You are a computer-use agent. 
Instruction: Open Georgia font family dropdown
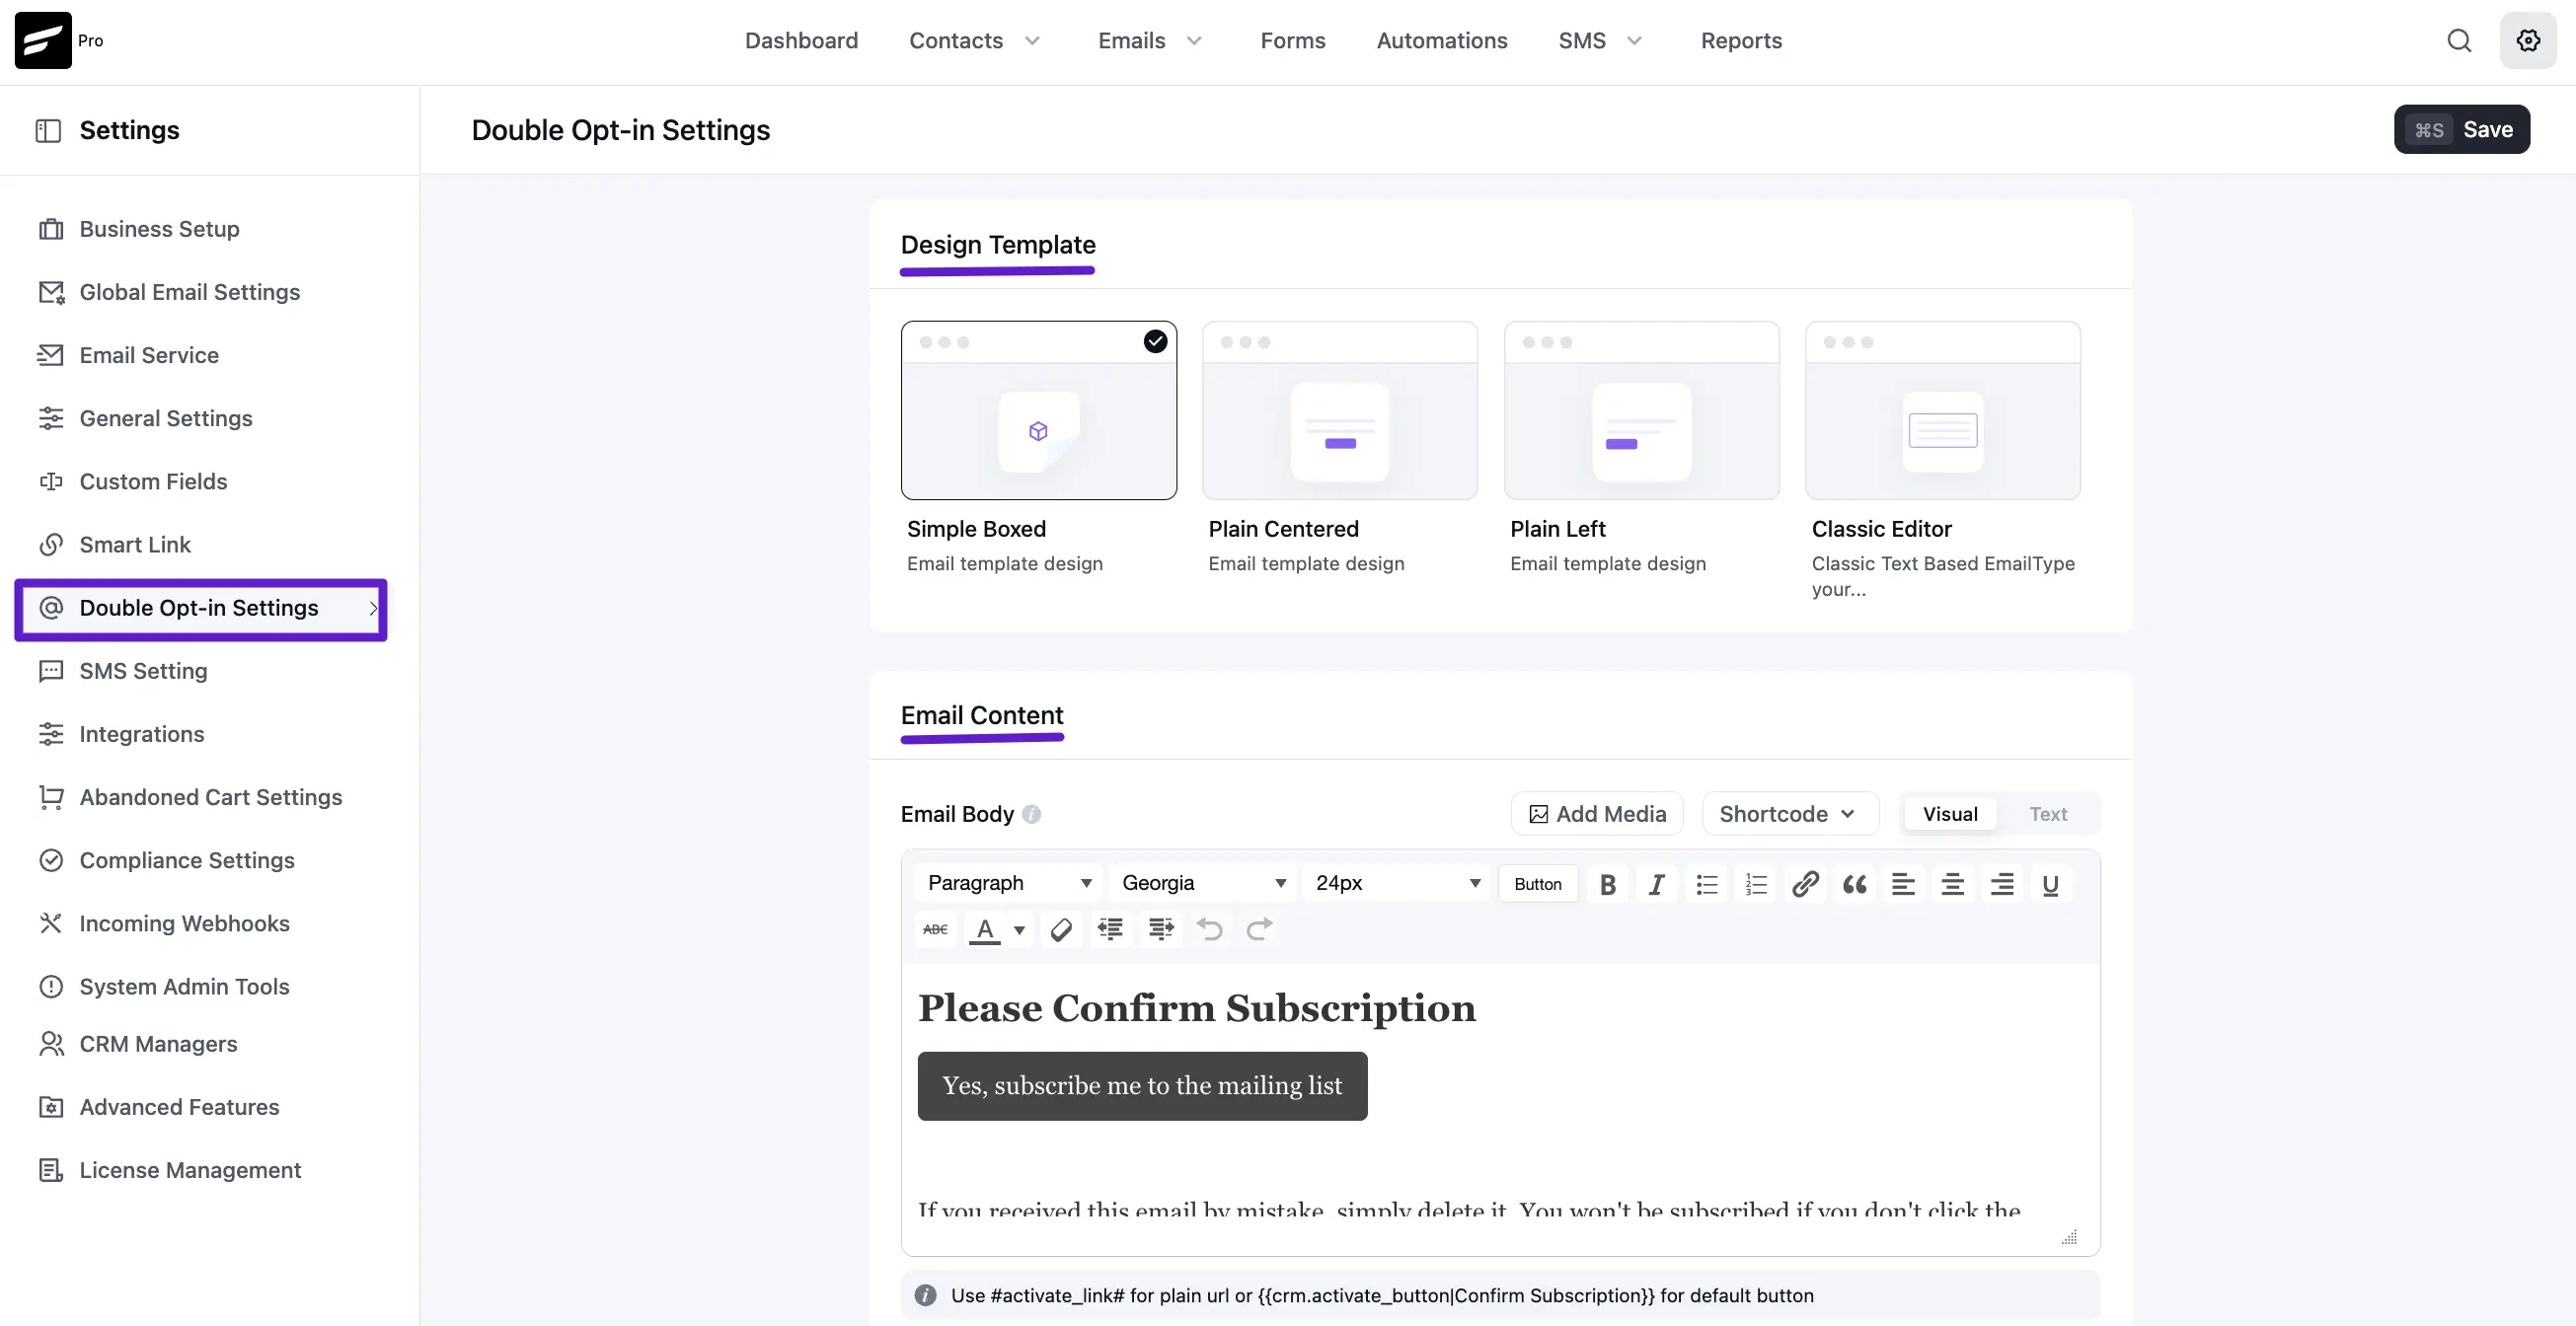(1202, 883)
